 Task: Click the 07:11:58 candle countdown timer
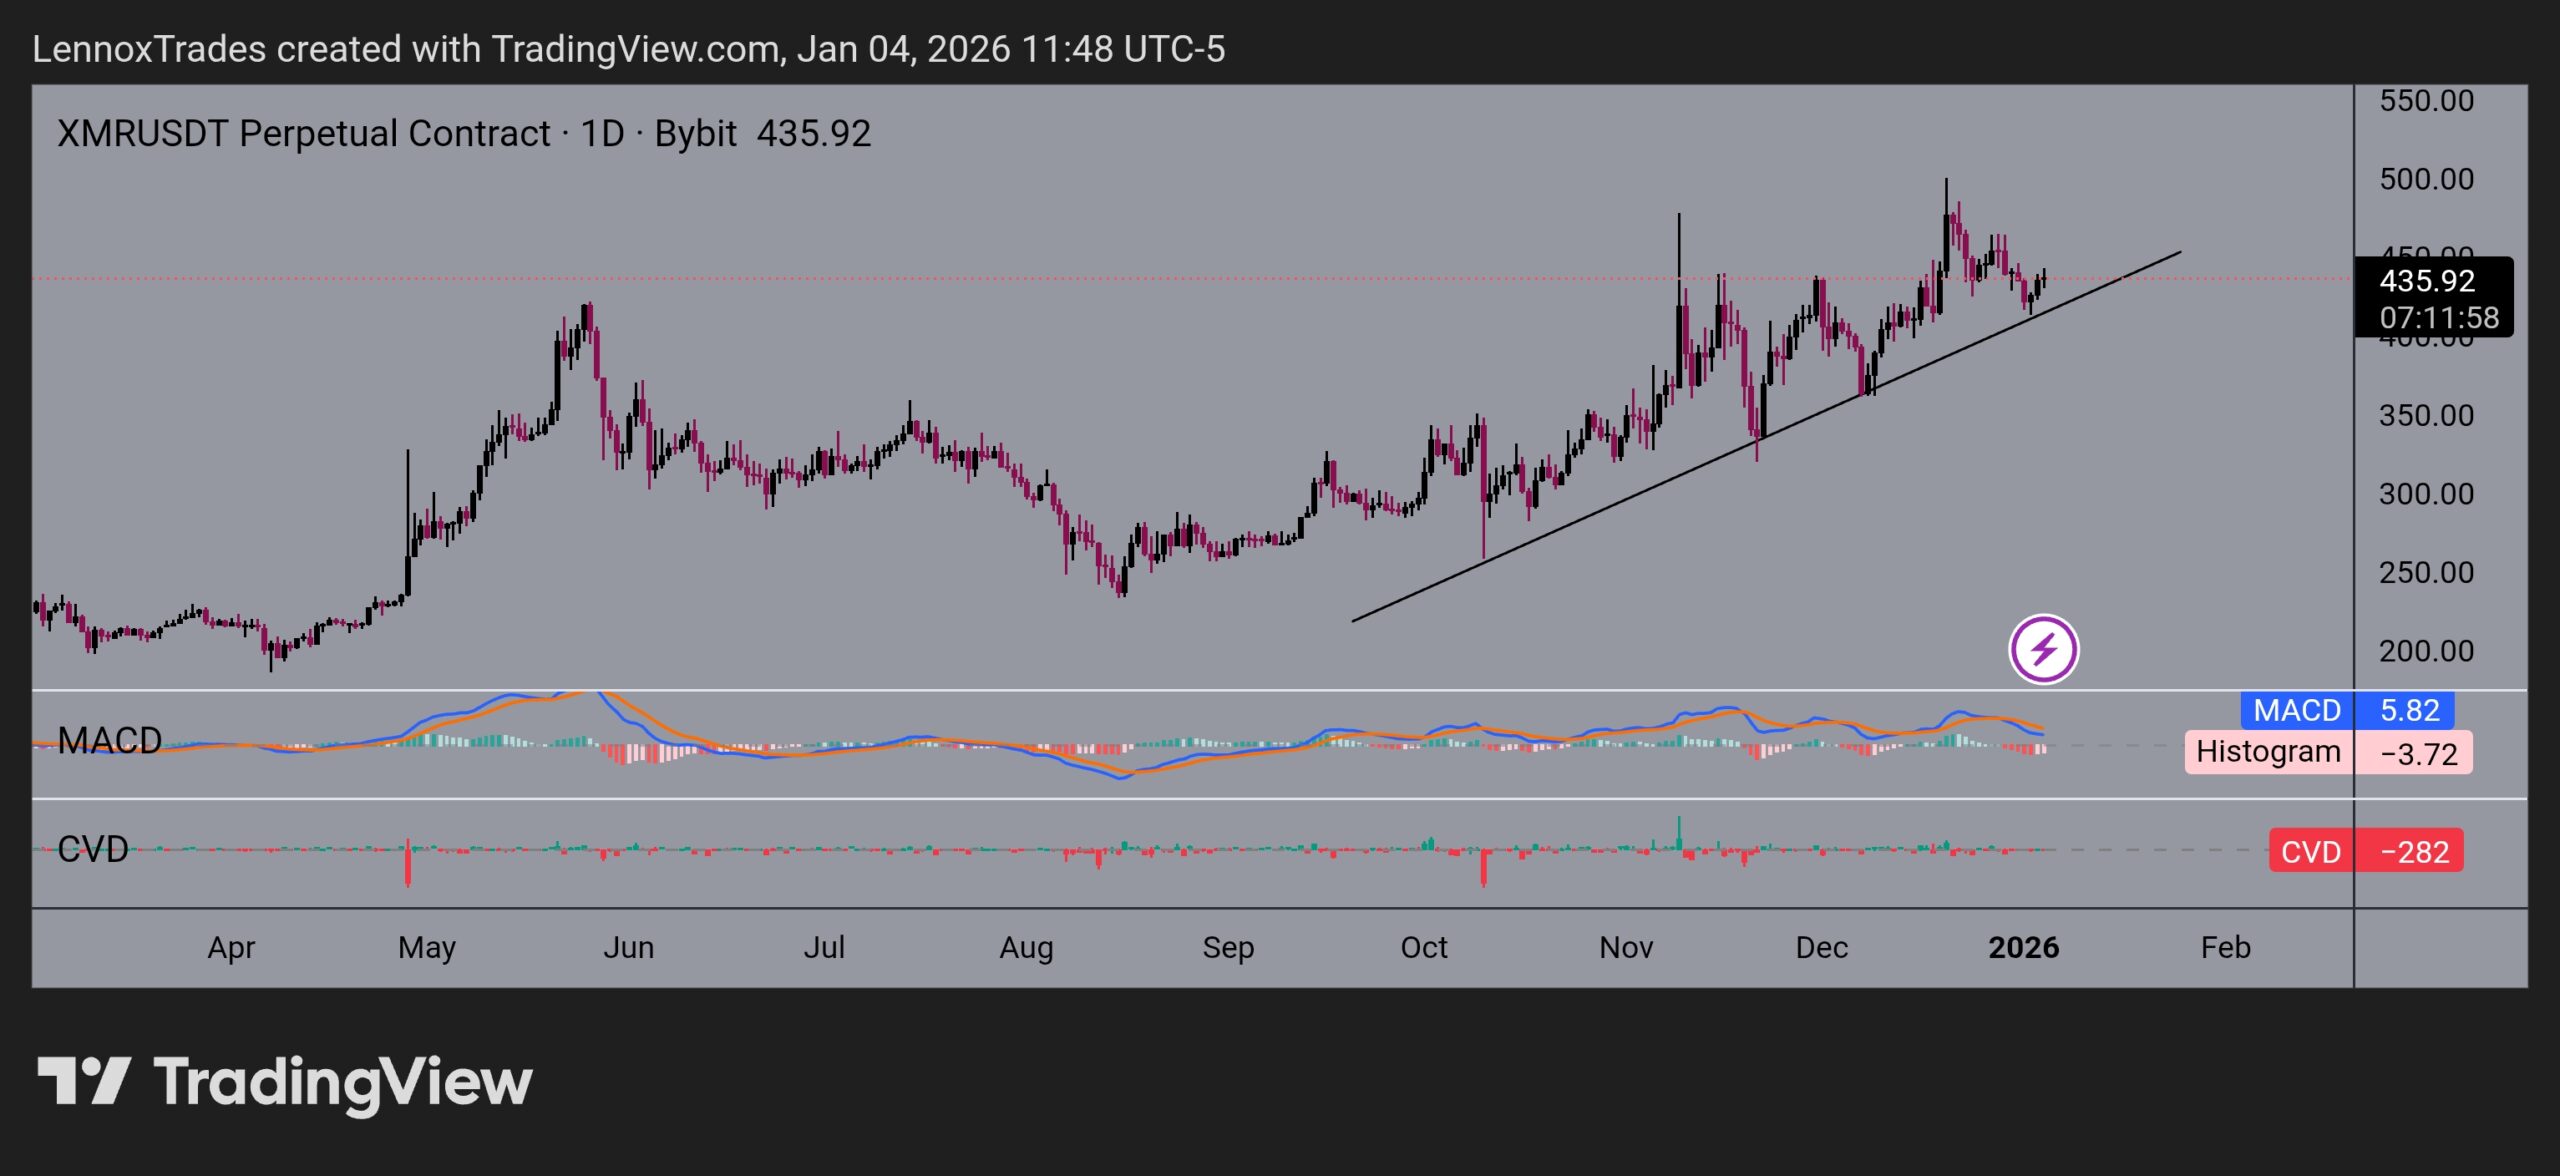pyautogui.click(x=2439, y=318)
